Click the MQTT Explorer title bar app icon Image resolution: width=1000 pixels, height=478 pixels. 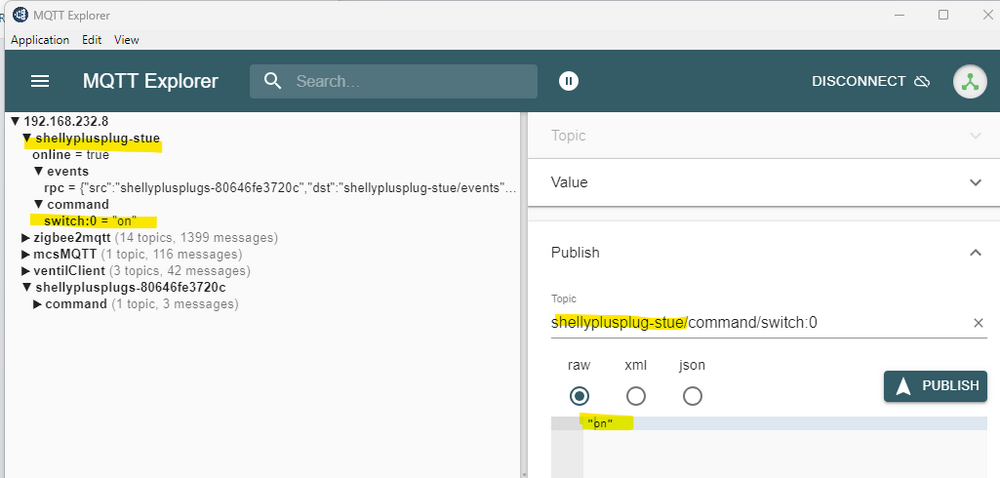(20, 15)
